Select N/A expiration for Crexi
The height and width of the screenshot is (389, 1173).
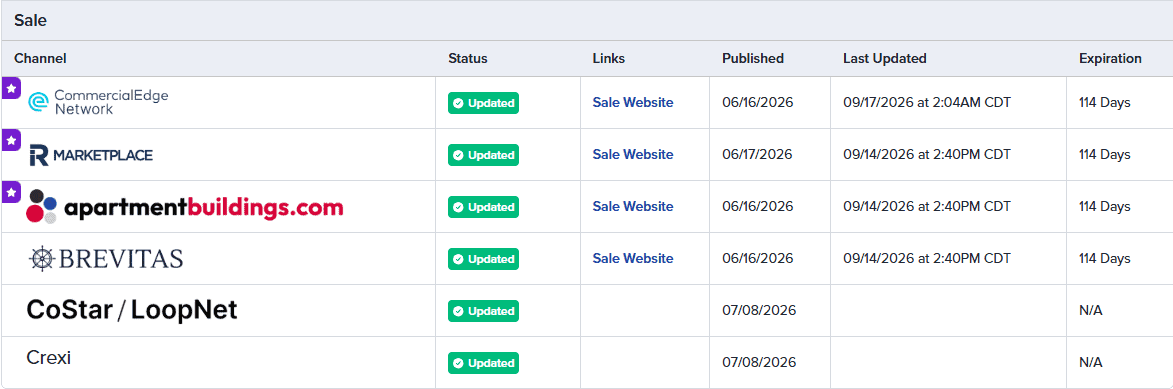pos(1091,362)
